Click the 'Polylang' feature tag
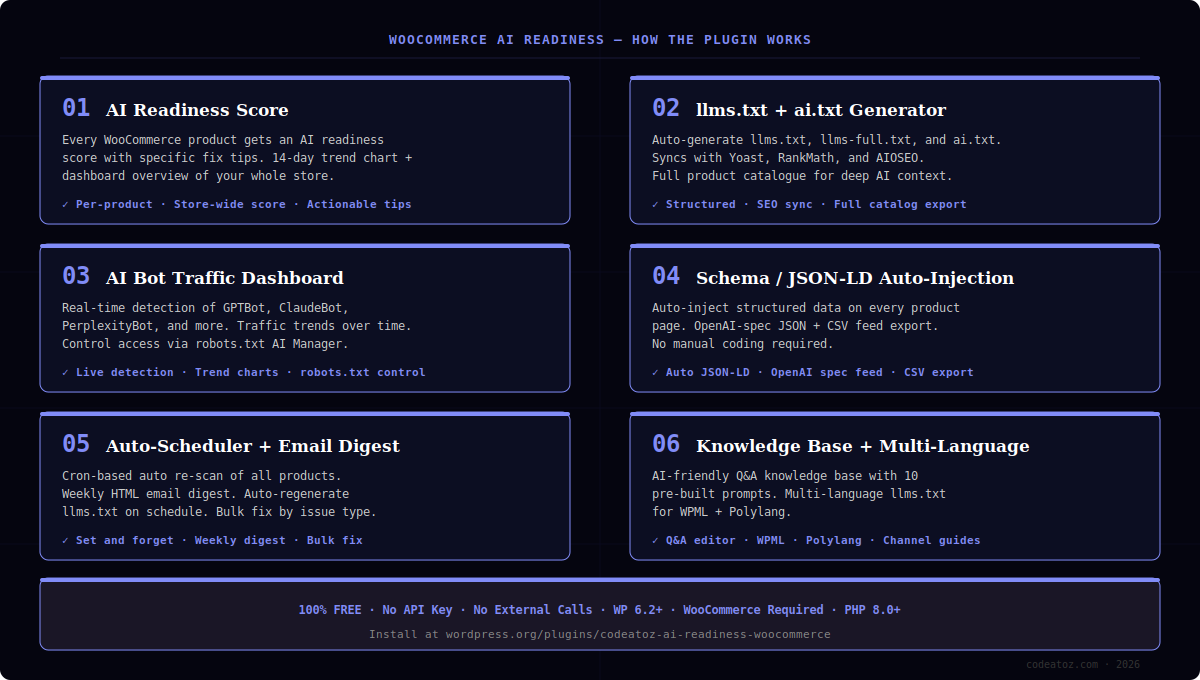The image size is (1200, 680). [x=834, y=540]
